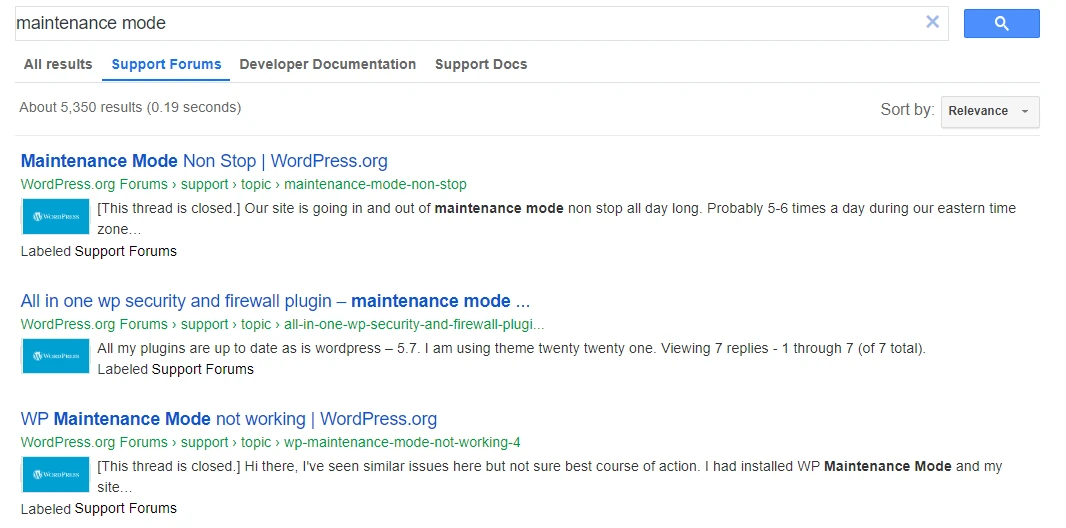Go to the Support Docs tab

481,65
